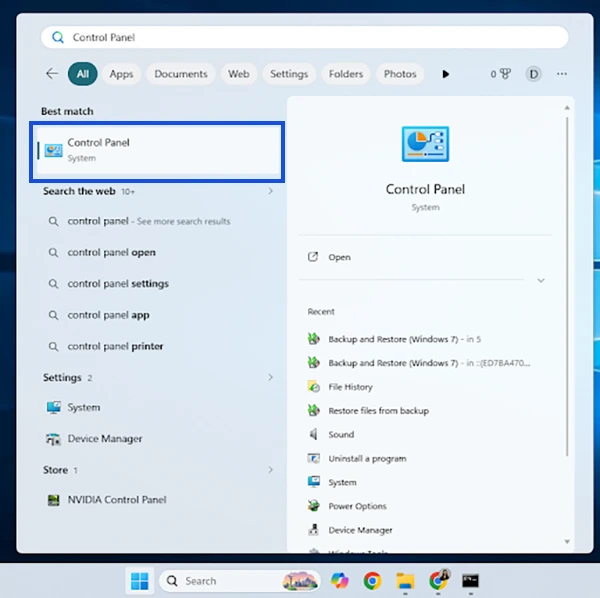
Task: Click the large Control Panel icon in preview
Action: [425, 144]
